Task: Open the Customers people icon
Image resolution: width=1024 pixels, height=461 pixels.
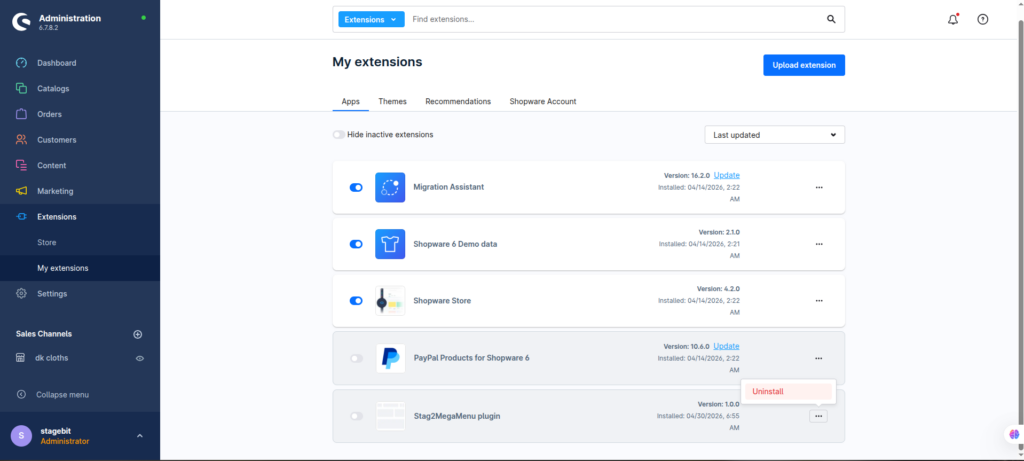Action: click(22, 140)
